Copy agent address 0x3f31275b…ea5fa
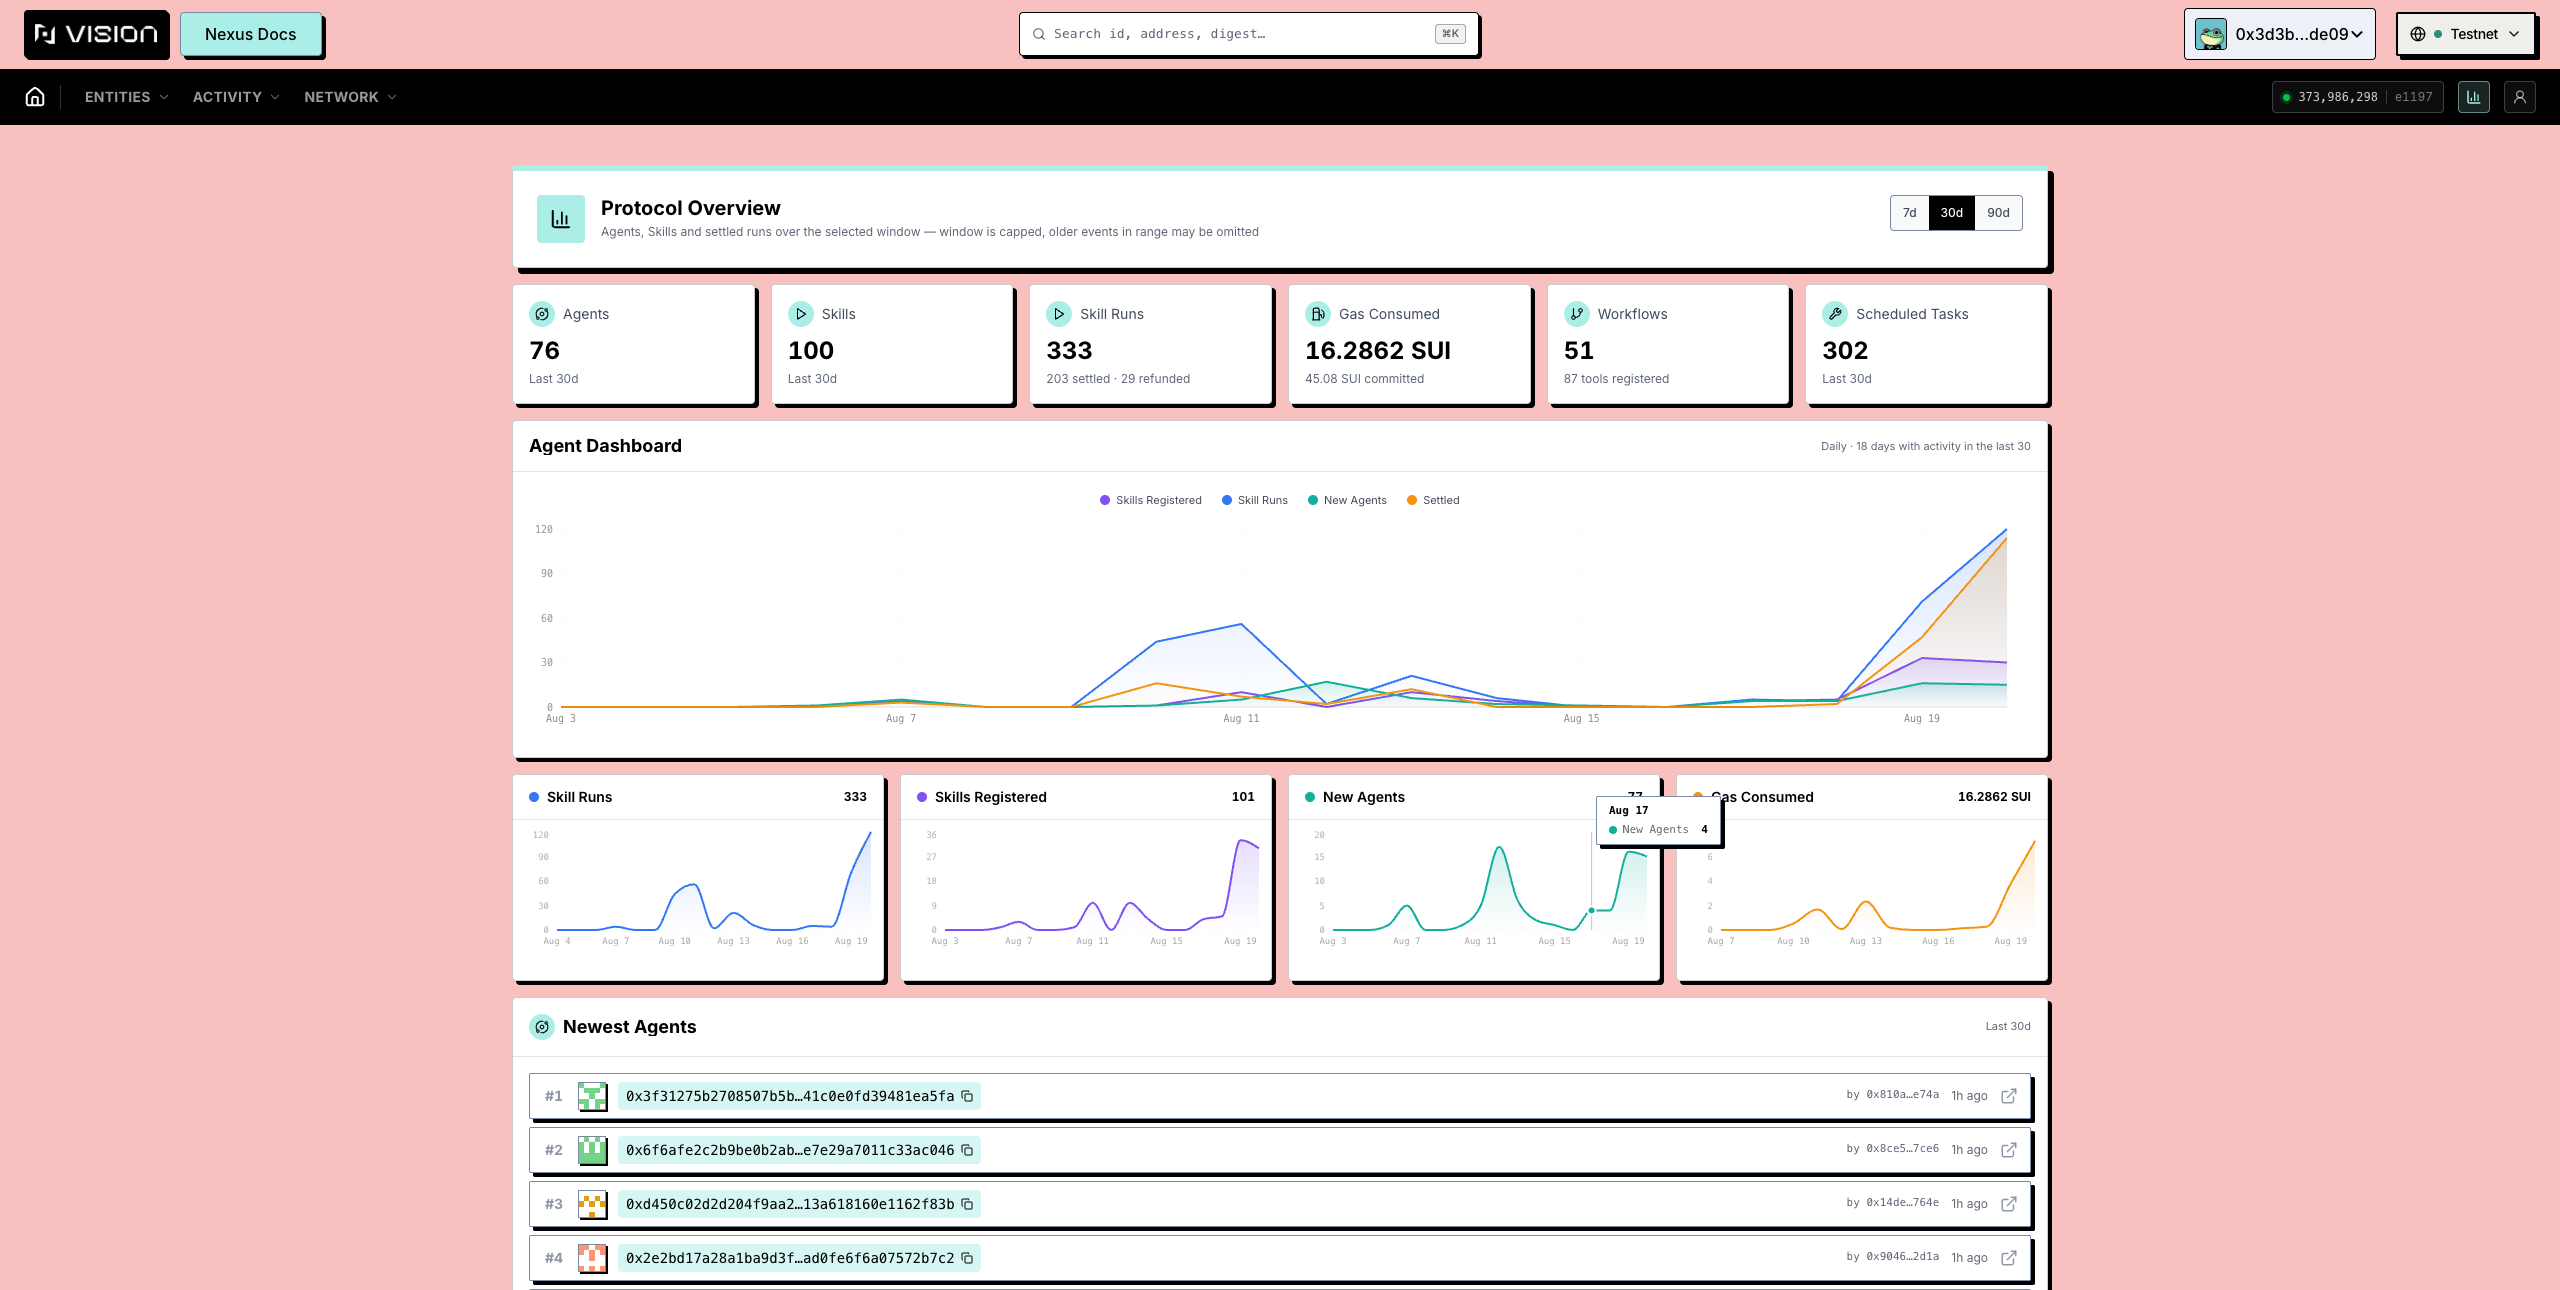The image size is (2560, 1290). 967,1096
